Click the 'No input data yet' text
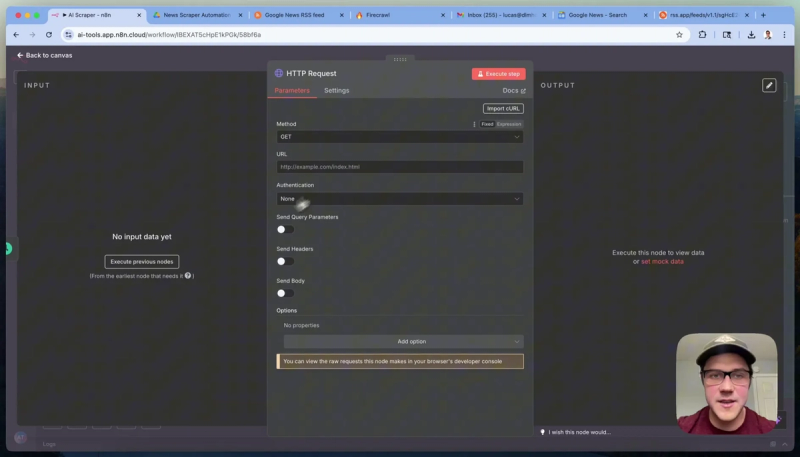800x457 pixels. [142, 237]
